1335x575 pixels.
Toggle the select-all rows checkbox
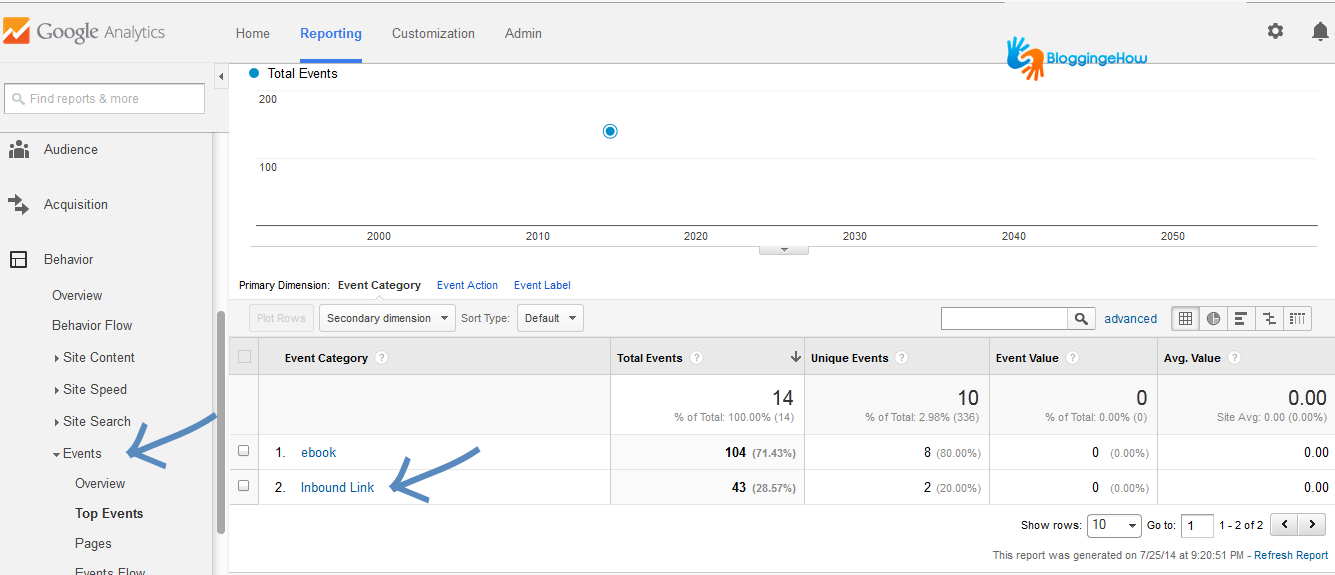[244, 357]
